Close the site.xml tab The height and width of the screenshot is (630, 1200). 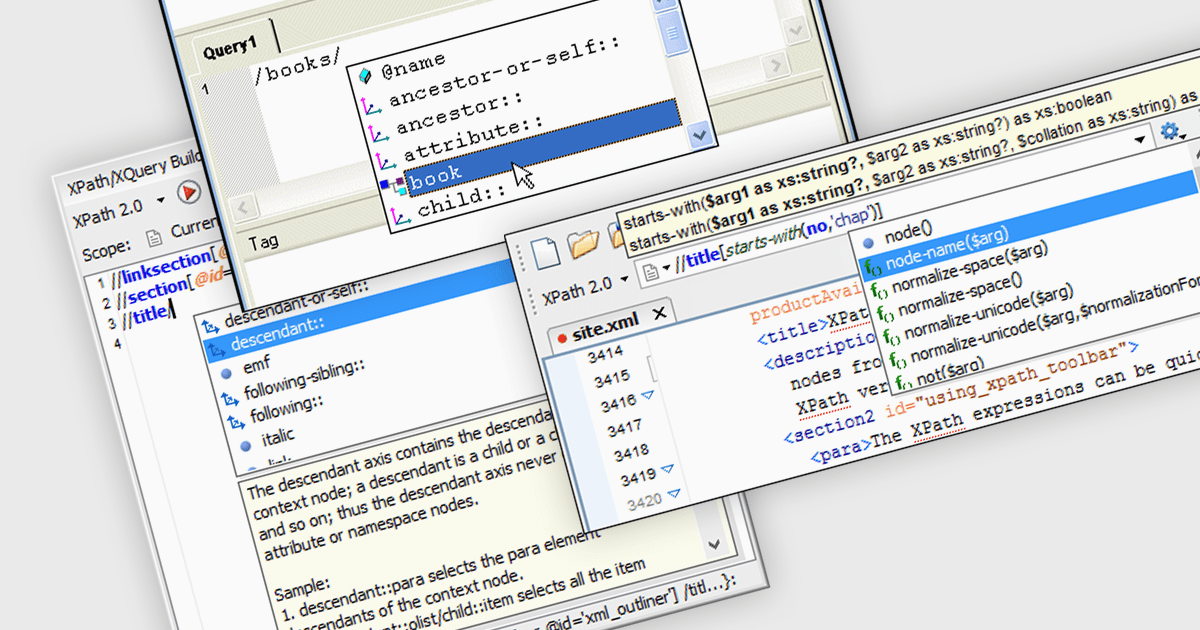(659, 314)
